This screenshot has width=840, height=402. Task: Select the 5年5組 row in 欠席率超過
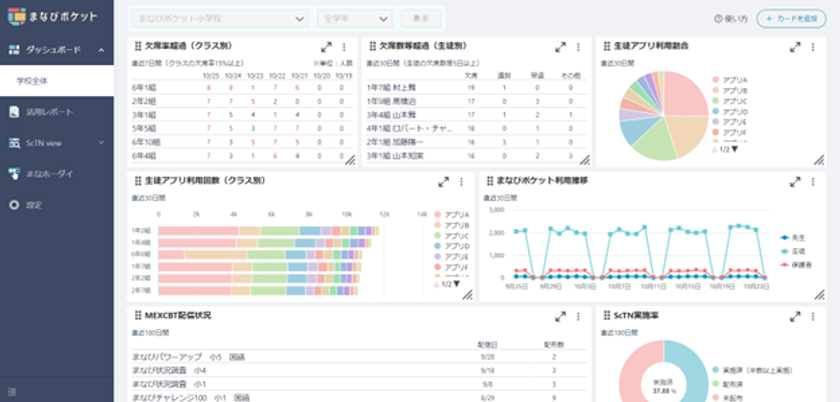[x=242, y=129]
